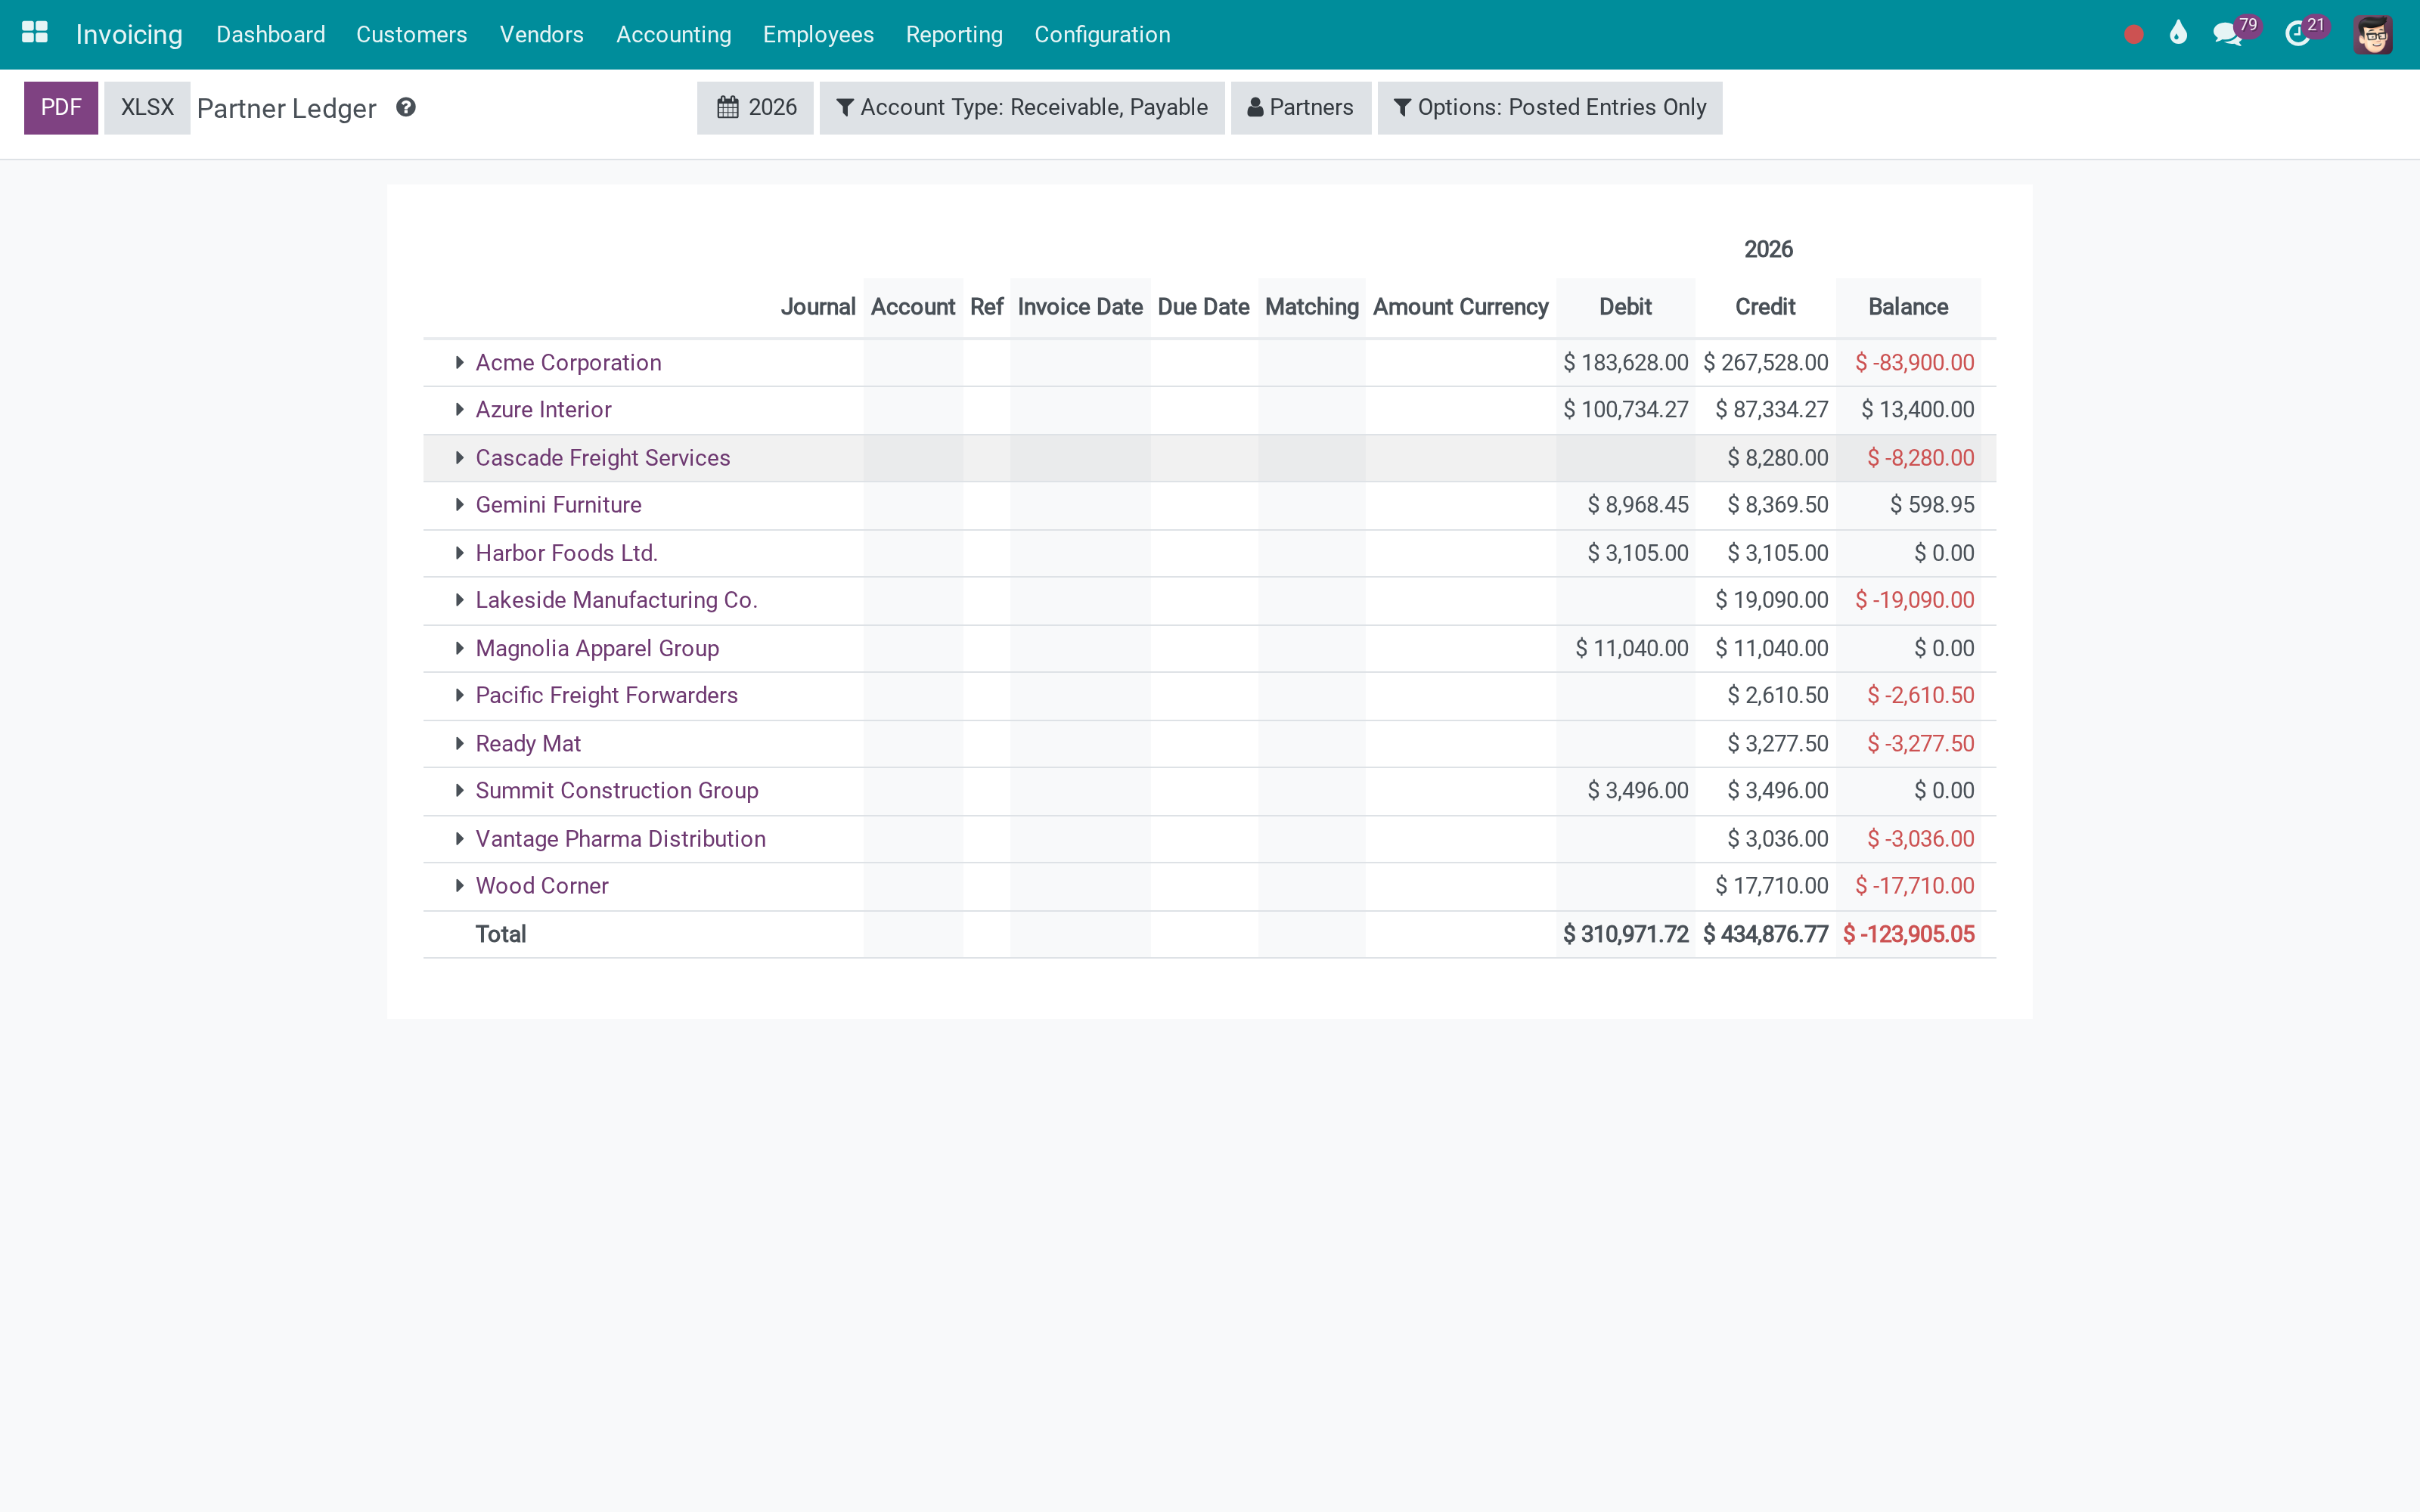
Task: Click Gemini Furniture balance $ 598.95
Action: click(x=1932, y=504)
